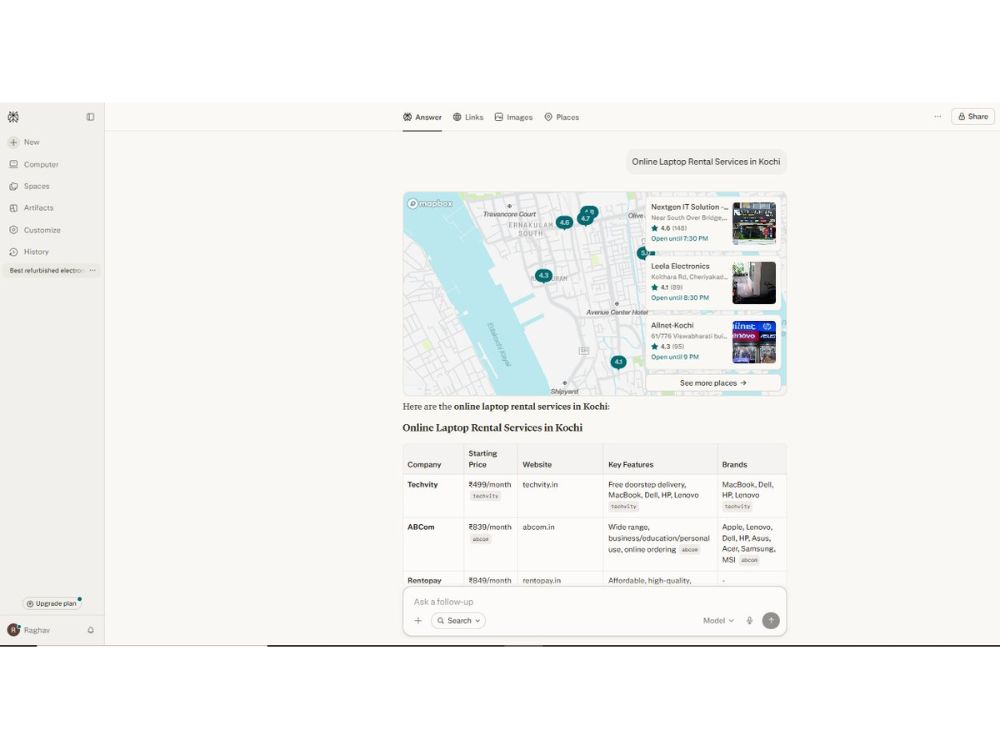Switch to the Places tab
The height and width of the screenshot is (750, 1000).
(562, 117)
